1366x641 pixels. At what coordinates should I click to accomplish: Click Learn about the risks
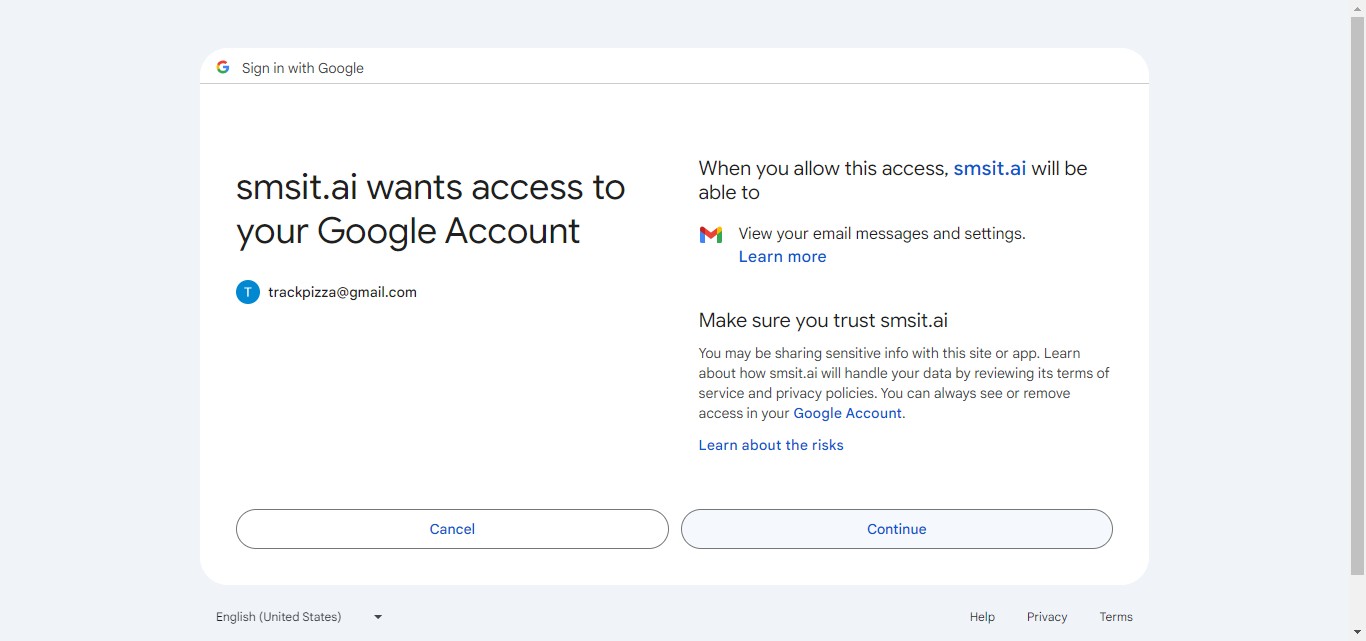770,445
